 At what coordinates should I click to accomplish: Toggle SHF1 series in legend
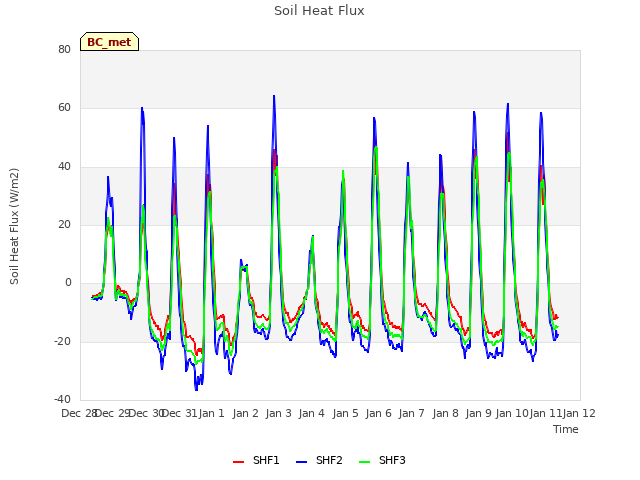click(x=256, y=460)
